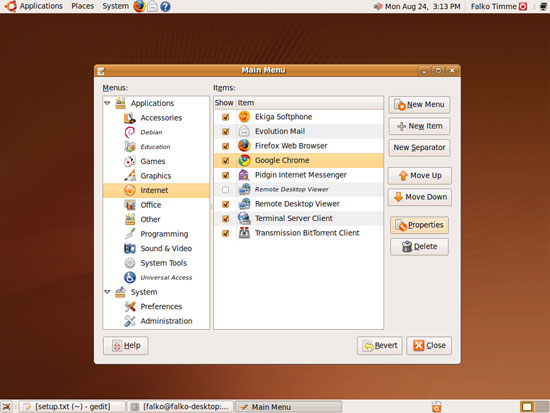This screenshot has width=550, height=413.
Task: Click the Office category icon
Action: point(129,205)
